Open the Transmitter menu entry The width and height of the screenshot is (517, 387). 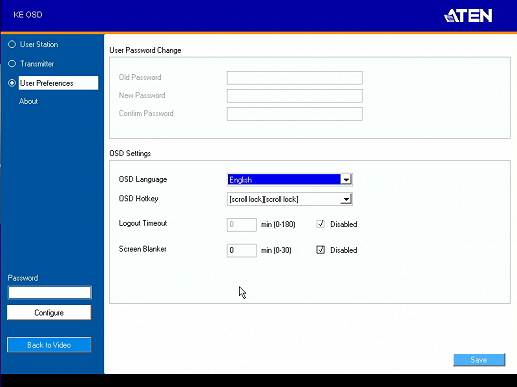[37, 63]
